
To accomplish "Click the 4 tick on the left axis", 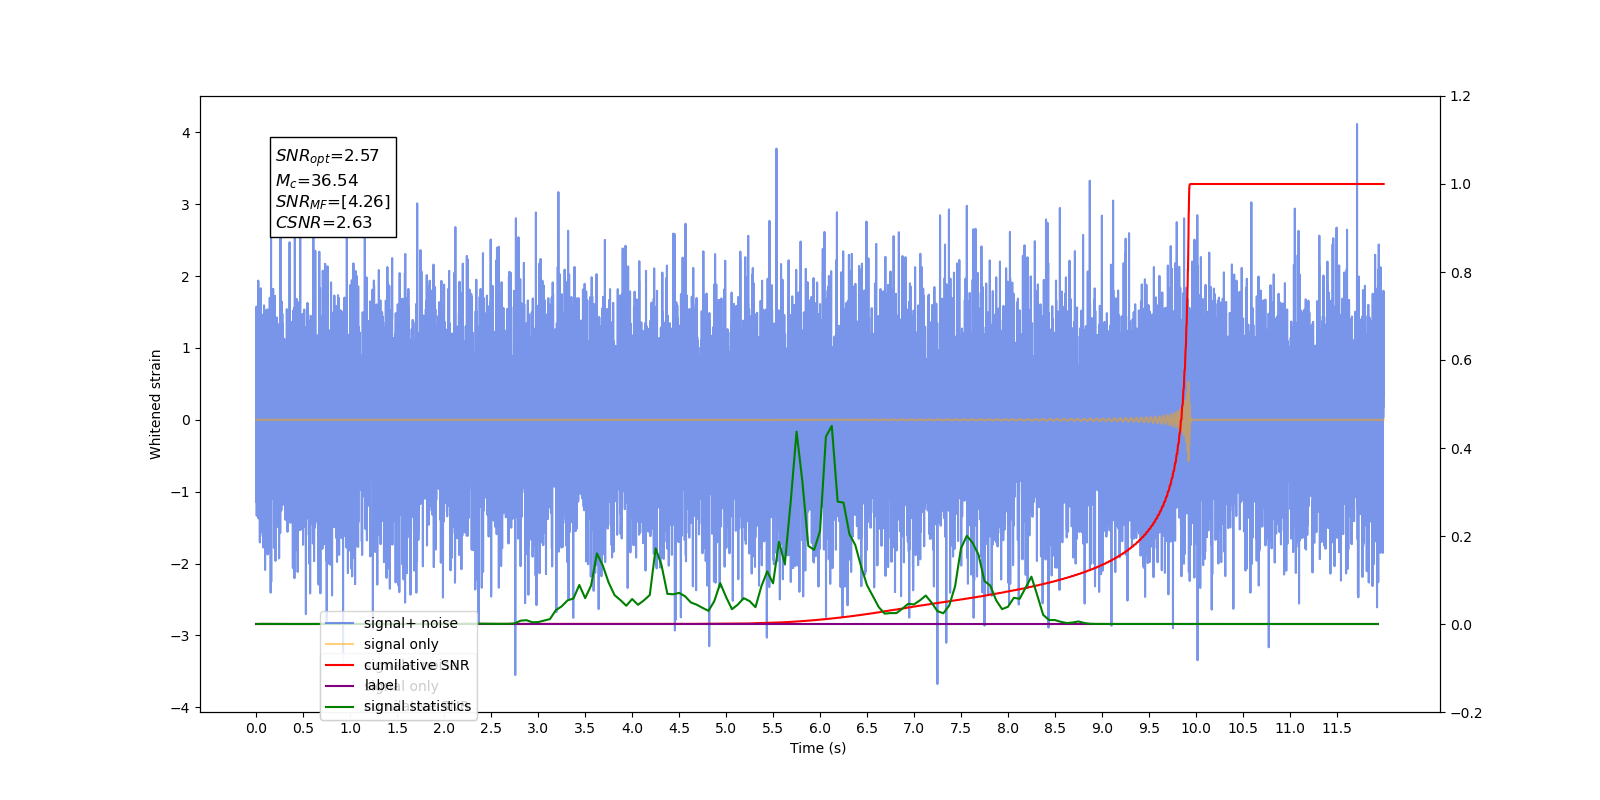I will click(x=186, y=133).
